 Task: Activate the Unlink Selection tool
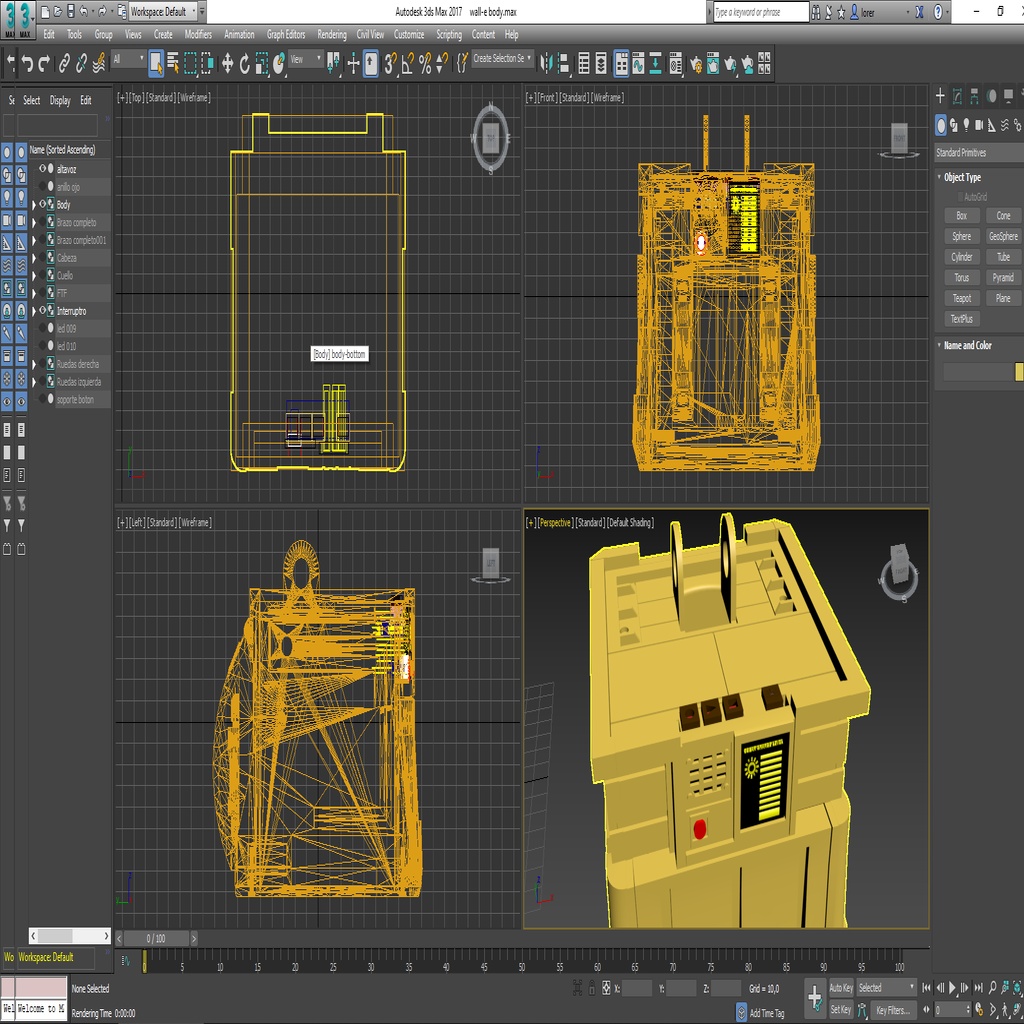point(82,63)
